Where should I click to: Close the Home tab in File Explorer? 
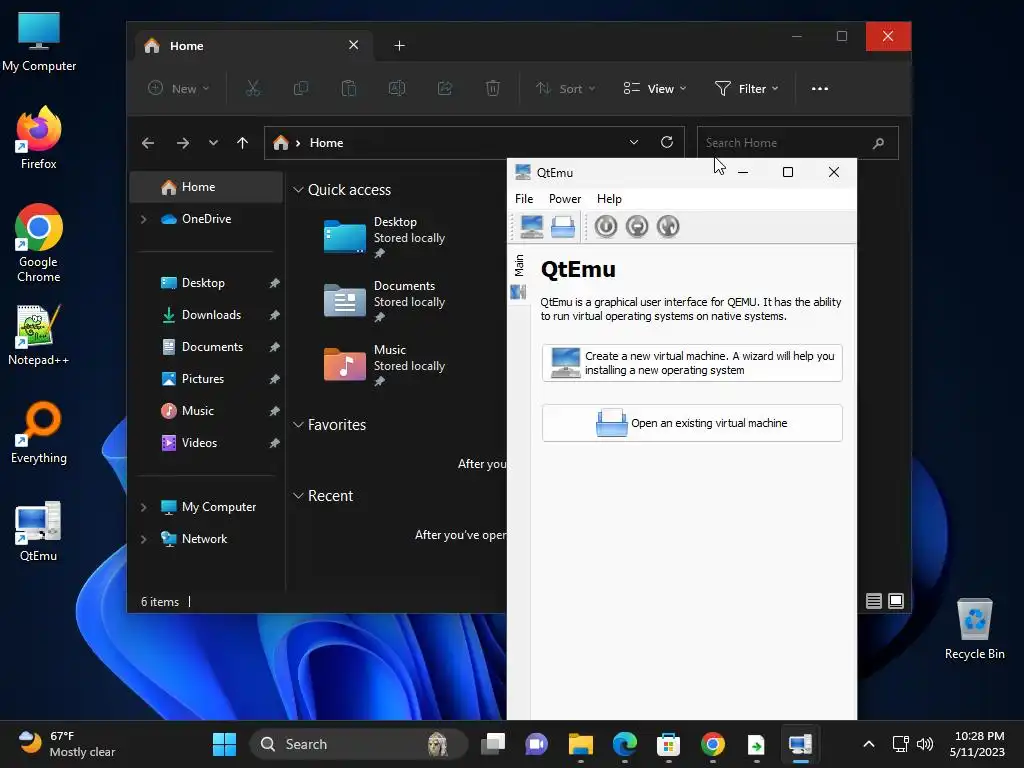pyautogui.click(x=353, y=45)
